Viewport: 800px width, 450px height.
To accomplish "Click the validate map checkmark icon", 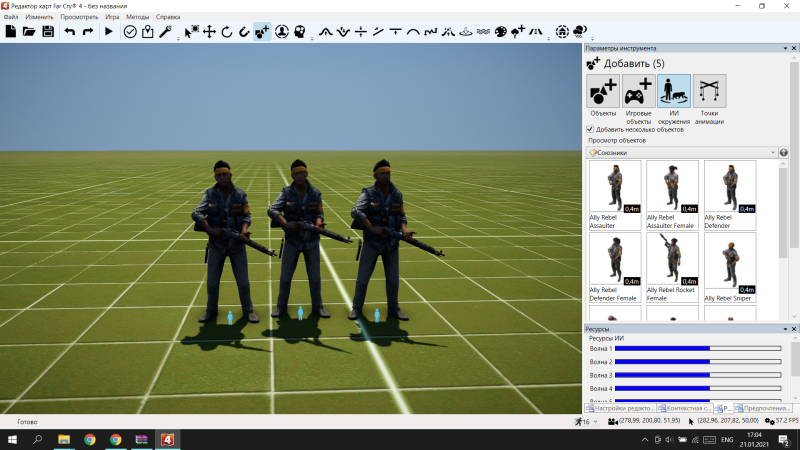I will pos(130,32).
